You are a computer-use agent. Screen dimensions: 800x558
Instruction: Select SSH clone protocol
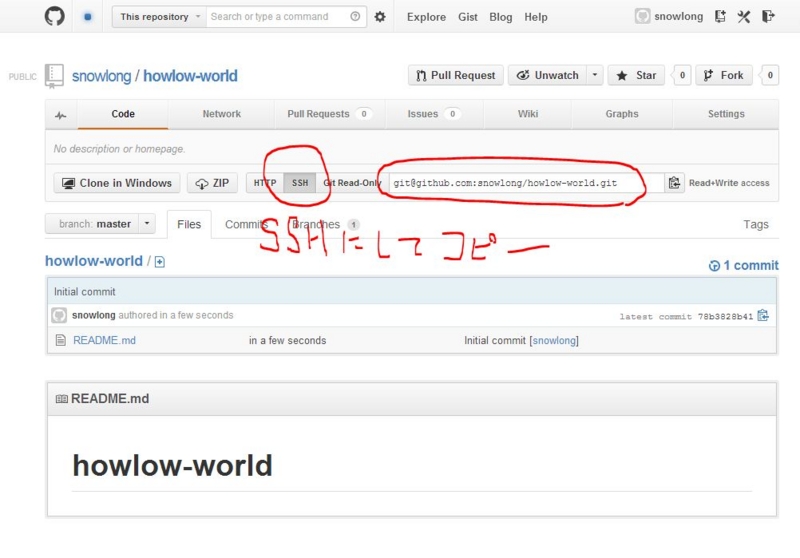click(300, 183)
